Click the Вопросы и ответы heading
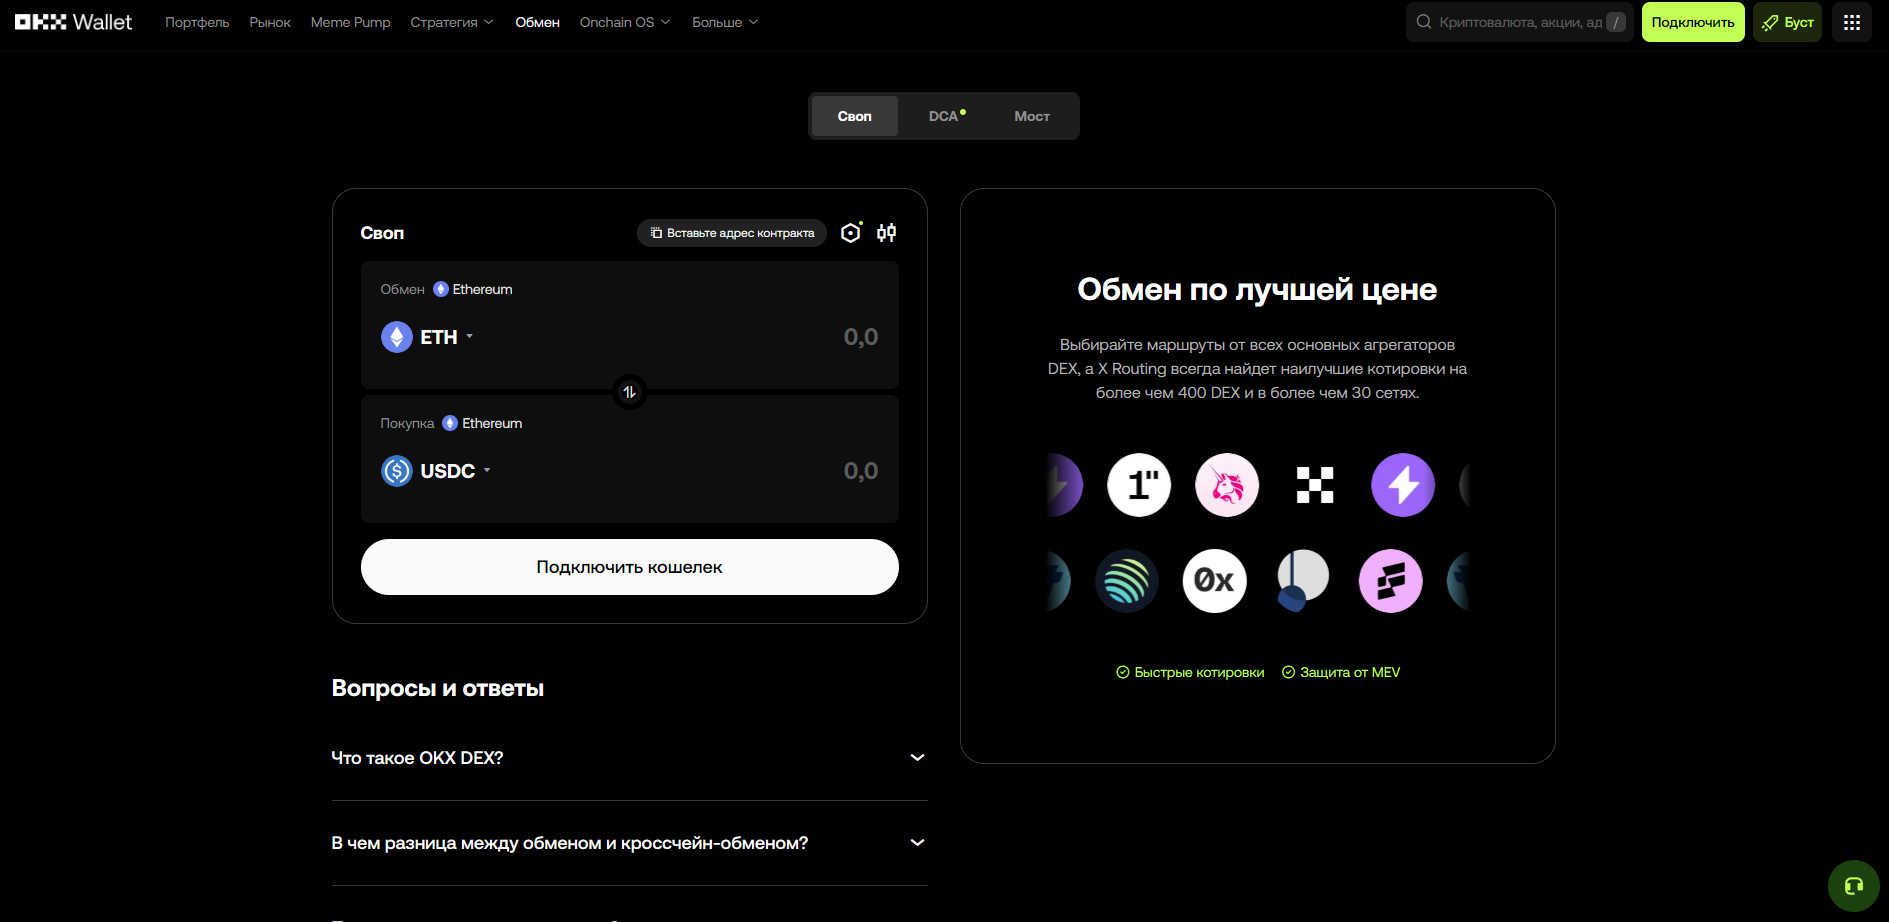Viewport: 1889px width, 922px height. point(438,688)
